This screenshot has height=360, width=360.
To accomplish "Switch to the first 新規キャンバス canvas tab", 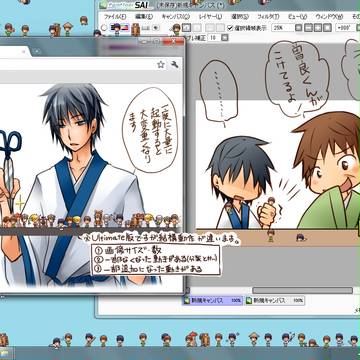I will (212, 300).
